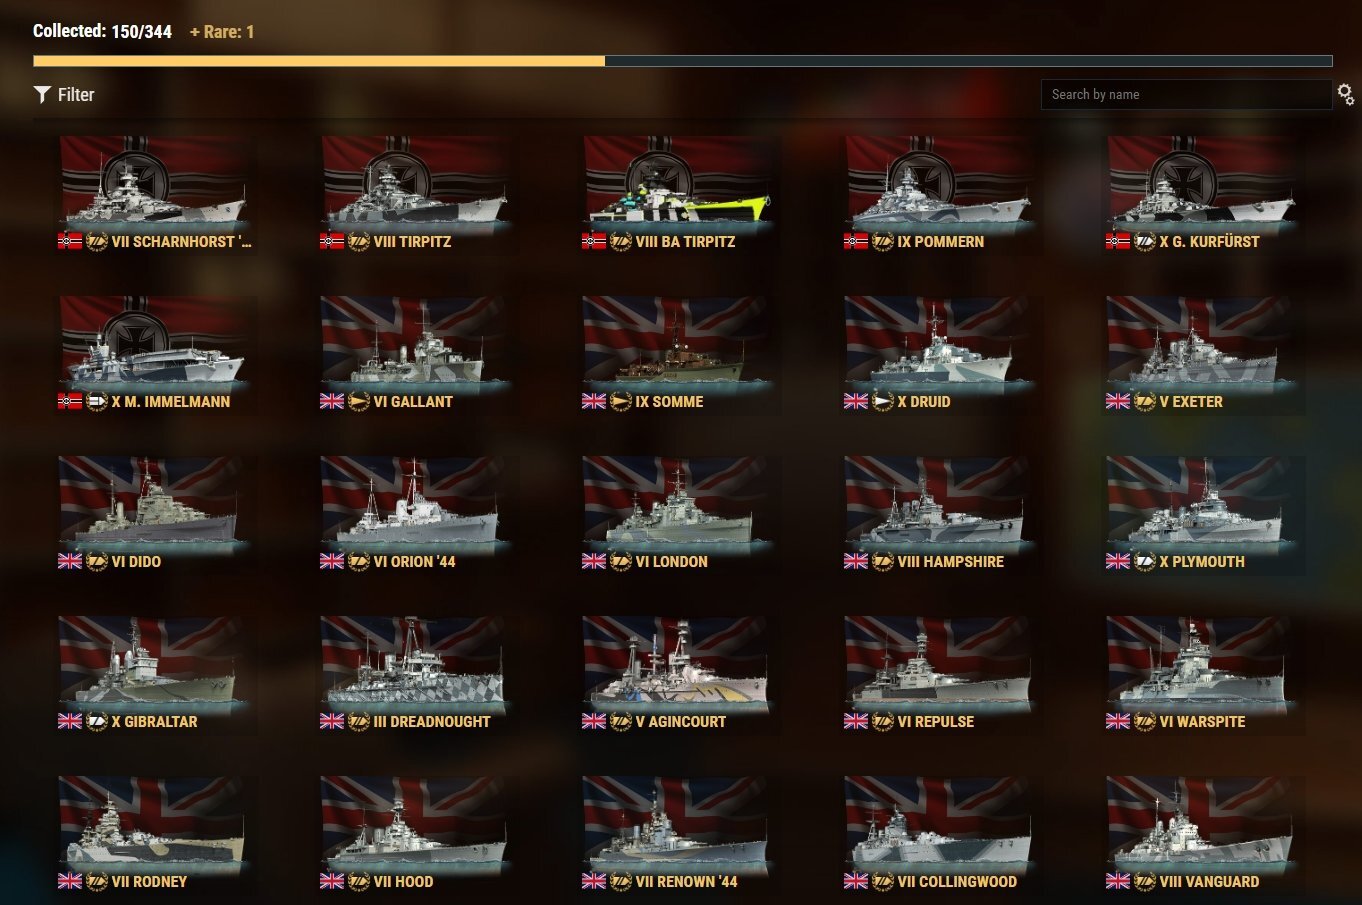Viewport: 1362px width, 905px height.
Task: Click the VIII Vanguard name label
Action: (x=1209, y=881)
